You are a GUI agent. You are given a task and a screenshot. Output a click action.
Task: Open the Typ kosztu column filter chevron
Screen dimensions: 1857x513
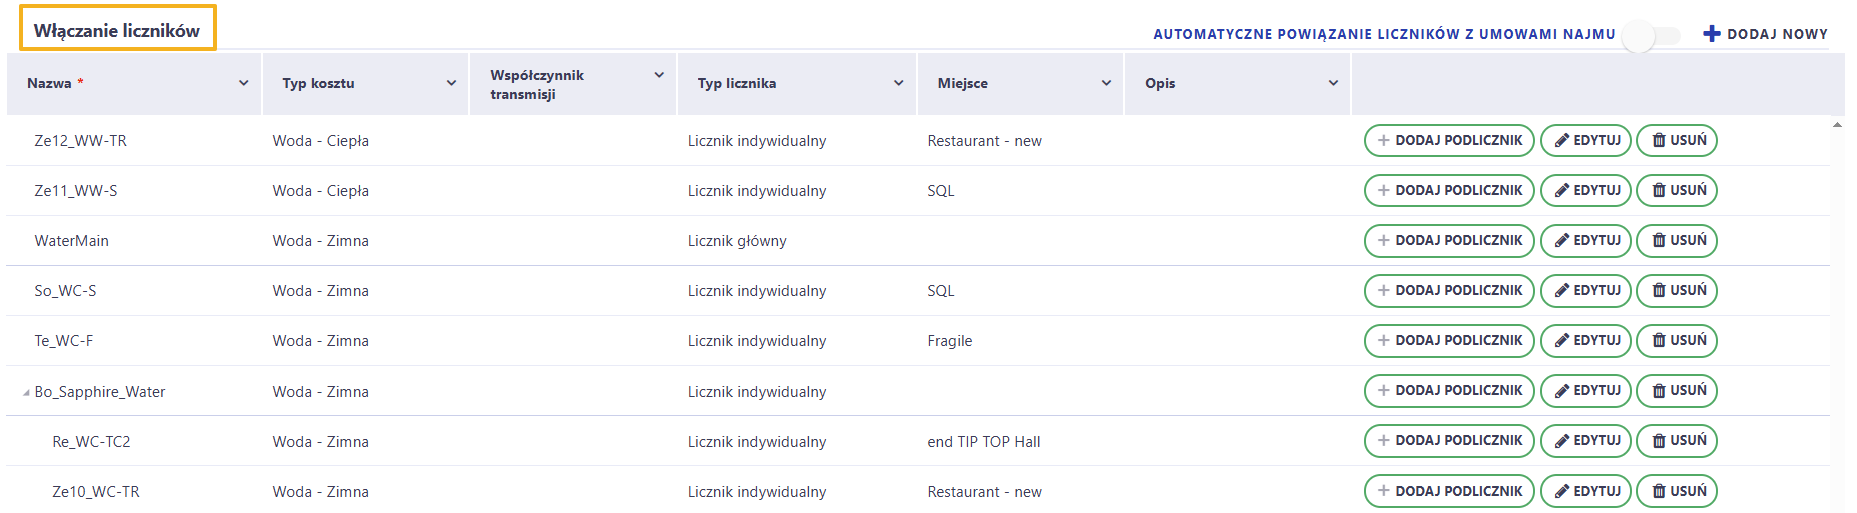click(451, 83)
